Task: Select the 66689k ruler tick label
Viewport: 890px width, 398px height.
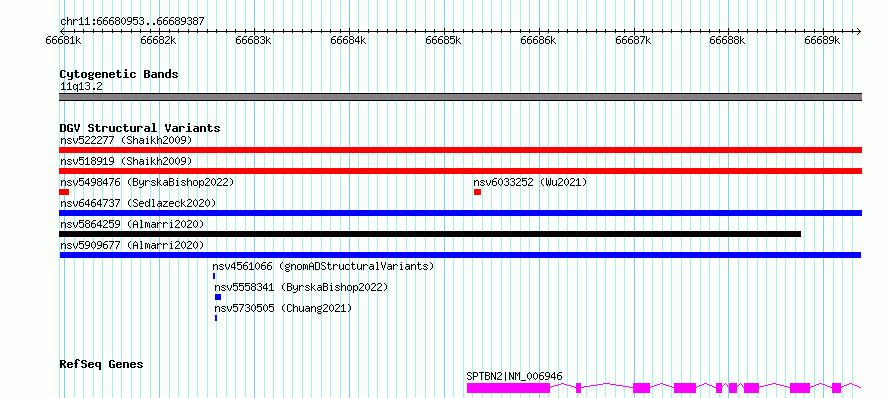Action: 823,41
